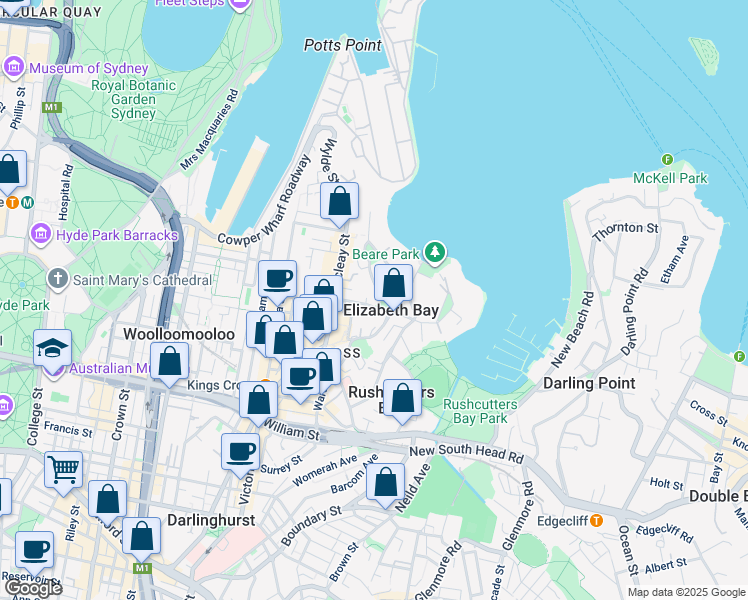Click the New Beach Rd label
Image resolution: width=748 pixels, height=600 pixels.
pos(572,330)
